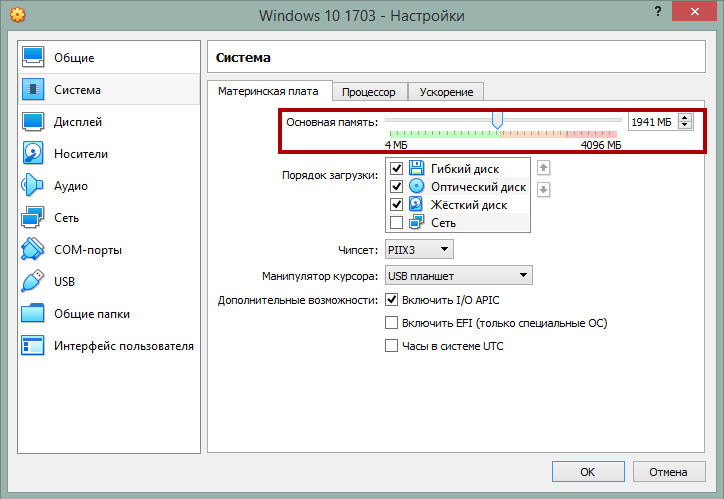Click the Аудио speaker icon
Viewport: 724px width, 499px height.
[33, 186]
